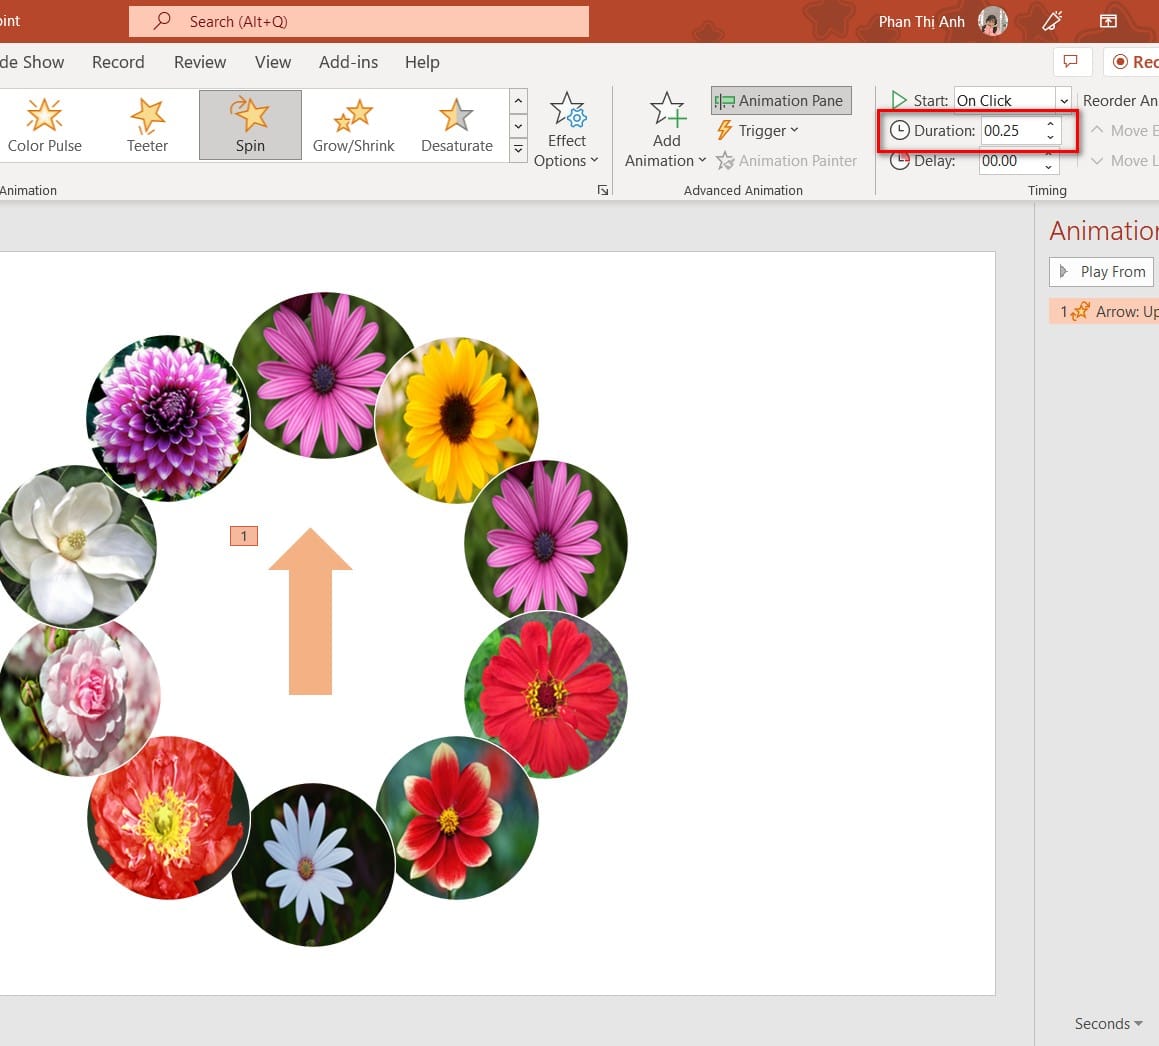Click the Search box
The image size is (1159, 1046).
click(x=358, y=21)
